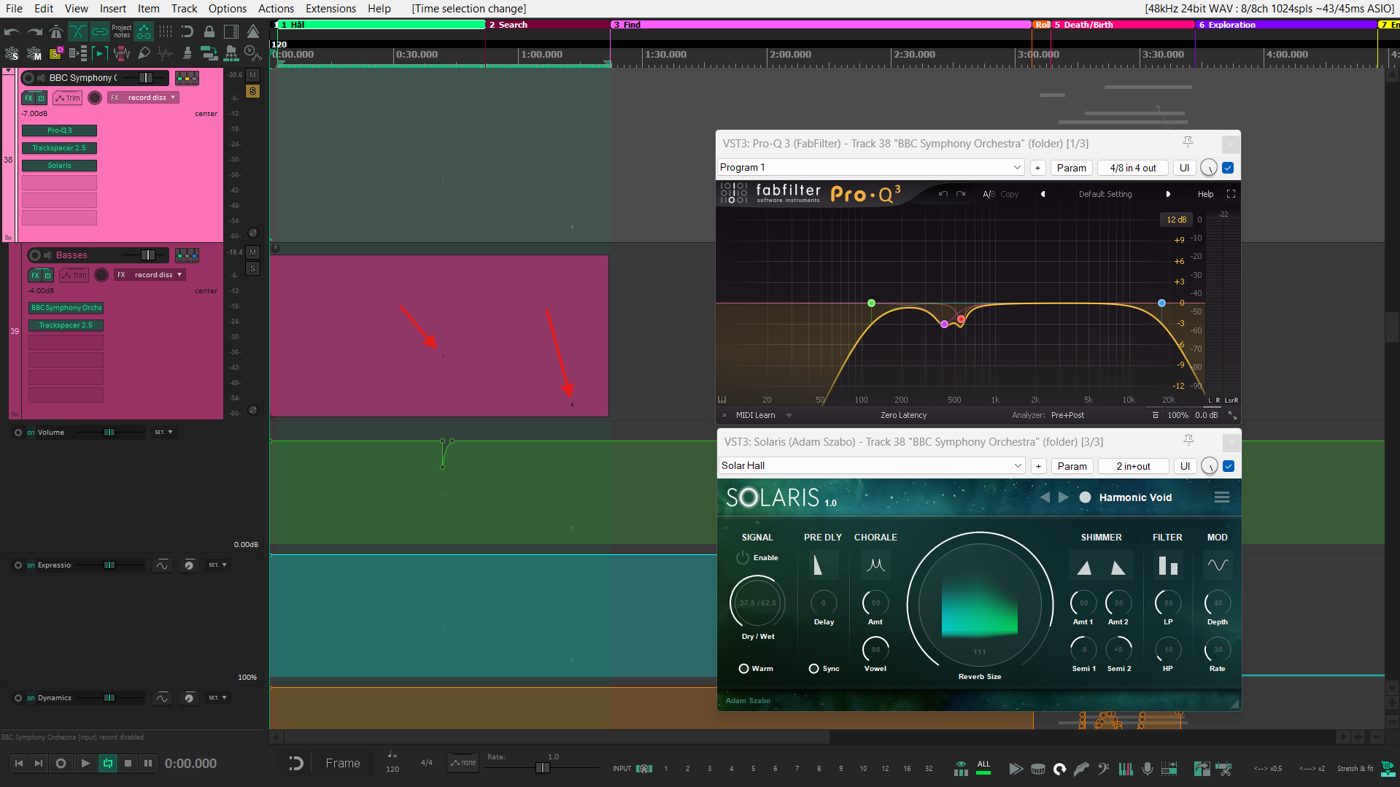Viewport: 1400px width, 787px height.
Task: Select the green EQ band node
Action: (871, 303)
